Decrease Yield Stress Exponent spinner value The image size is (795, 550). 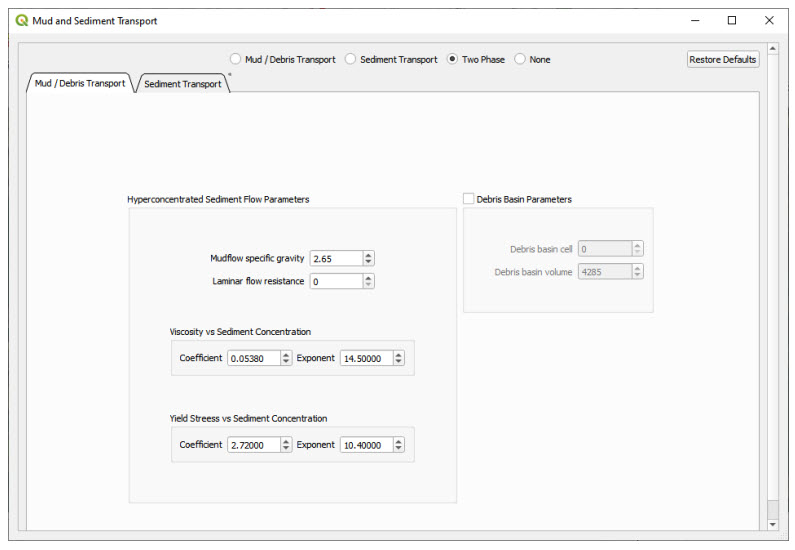click(399, 449)
